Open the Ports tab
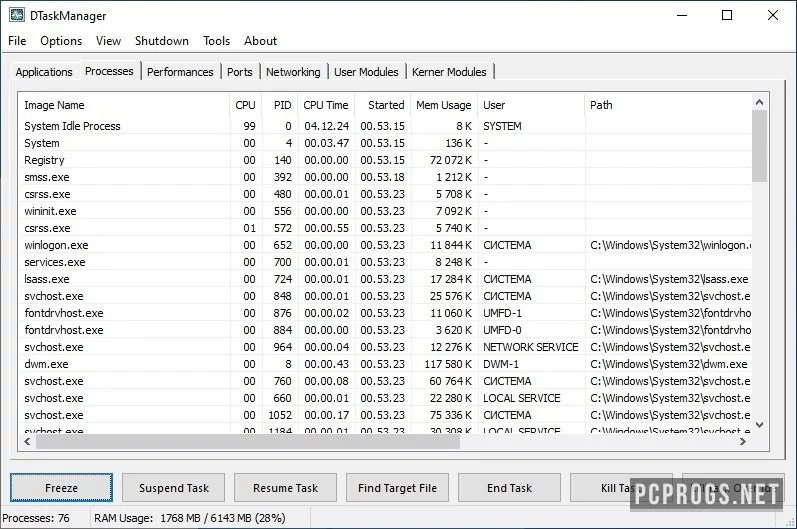The height and width of the screenshot is (529, 797). click(239, 72)
